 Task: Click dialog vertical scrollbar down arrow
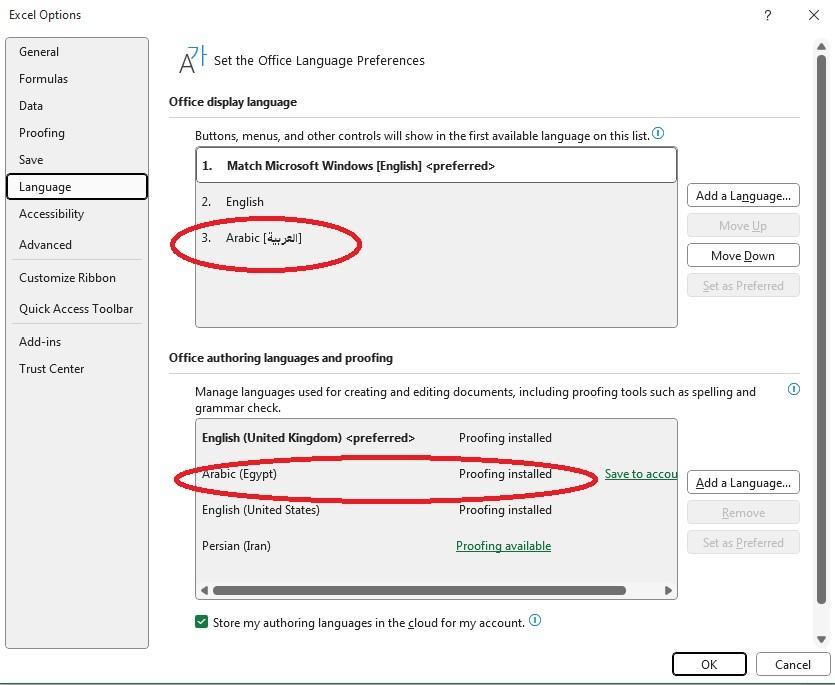pyautogui.click(x=821, y=639)
